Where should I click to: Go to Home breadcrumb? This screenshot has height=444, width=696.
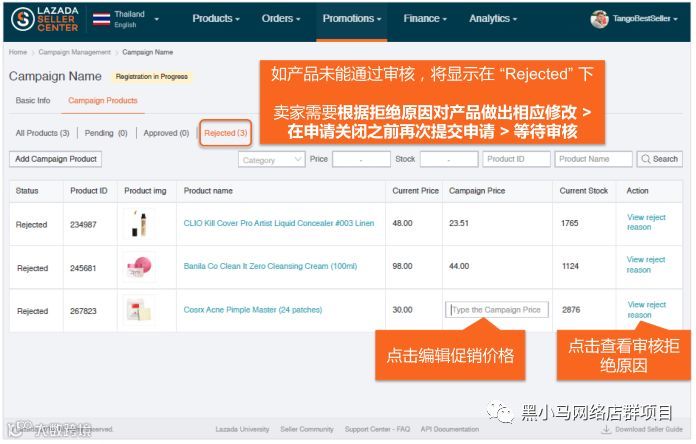click(18, 52)
